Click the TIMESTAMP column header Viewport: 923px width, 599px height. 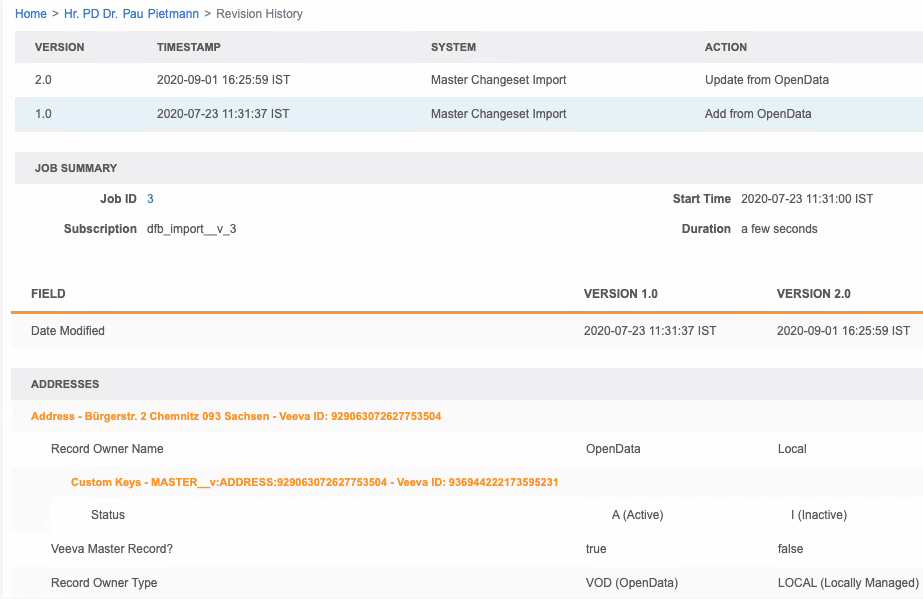pos(189,47)
